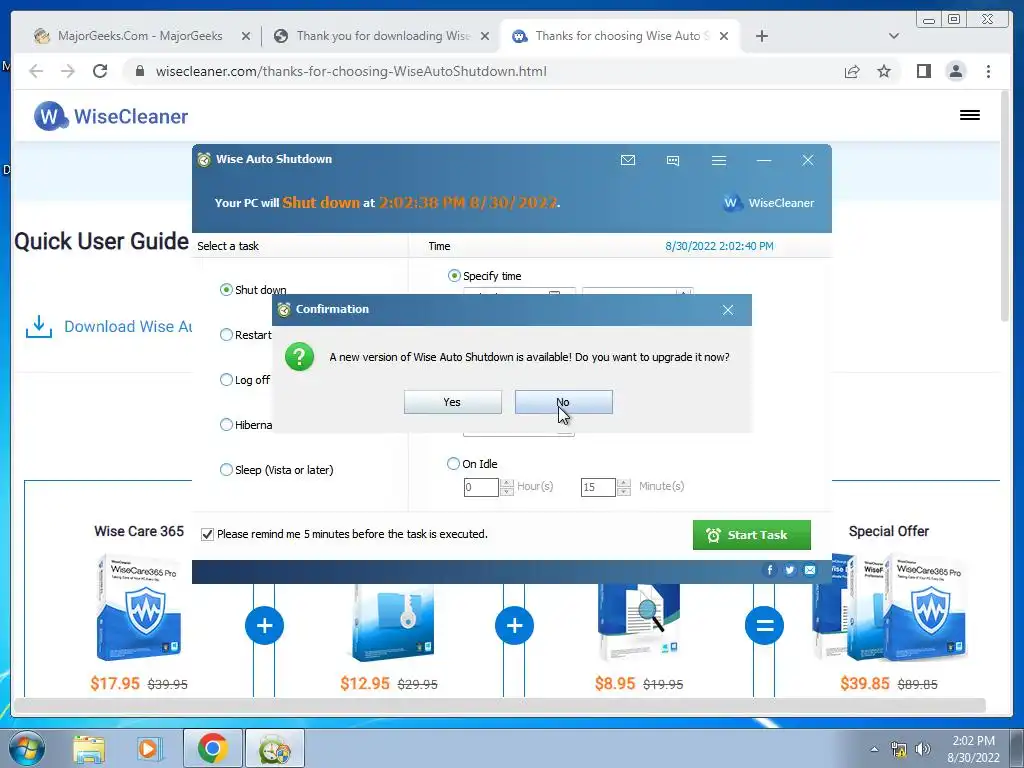The image size is (1024, 768).
Task: Toggle the remind me 5 minutes checkbox
Action: coord(207,534)
